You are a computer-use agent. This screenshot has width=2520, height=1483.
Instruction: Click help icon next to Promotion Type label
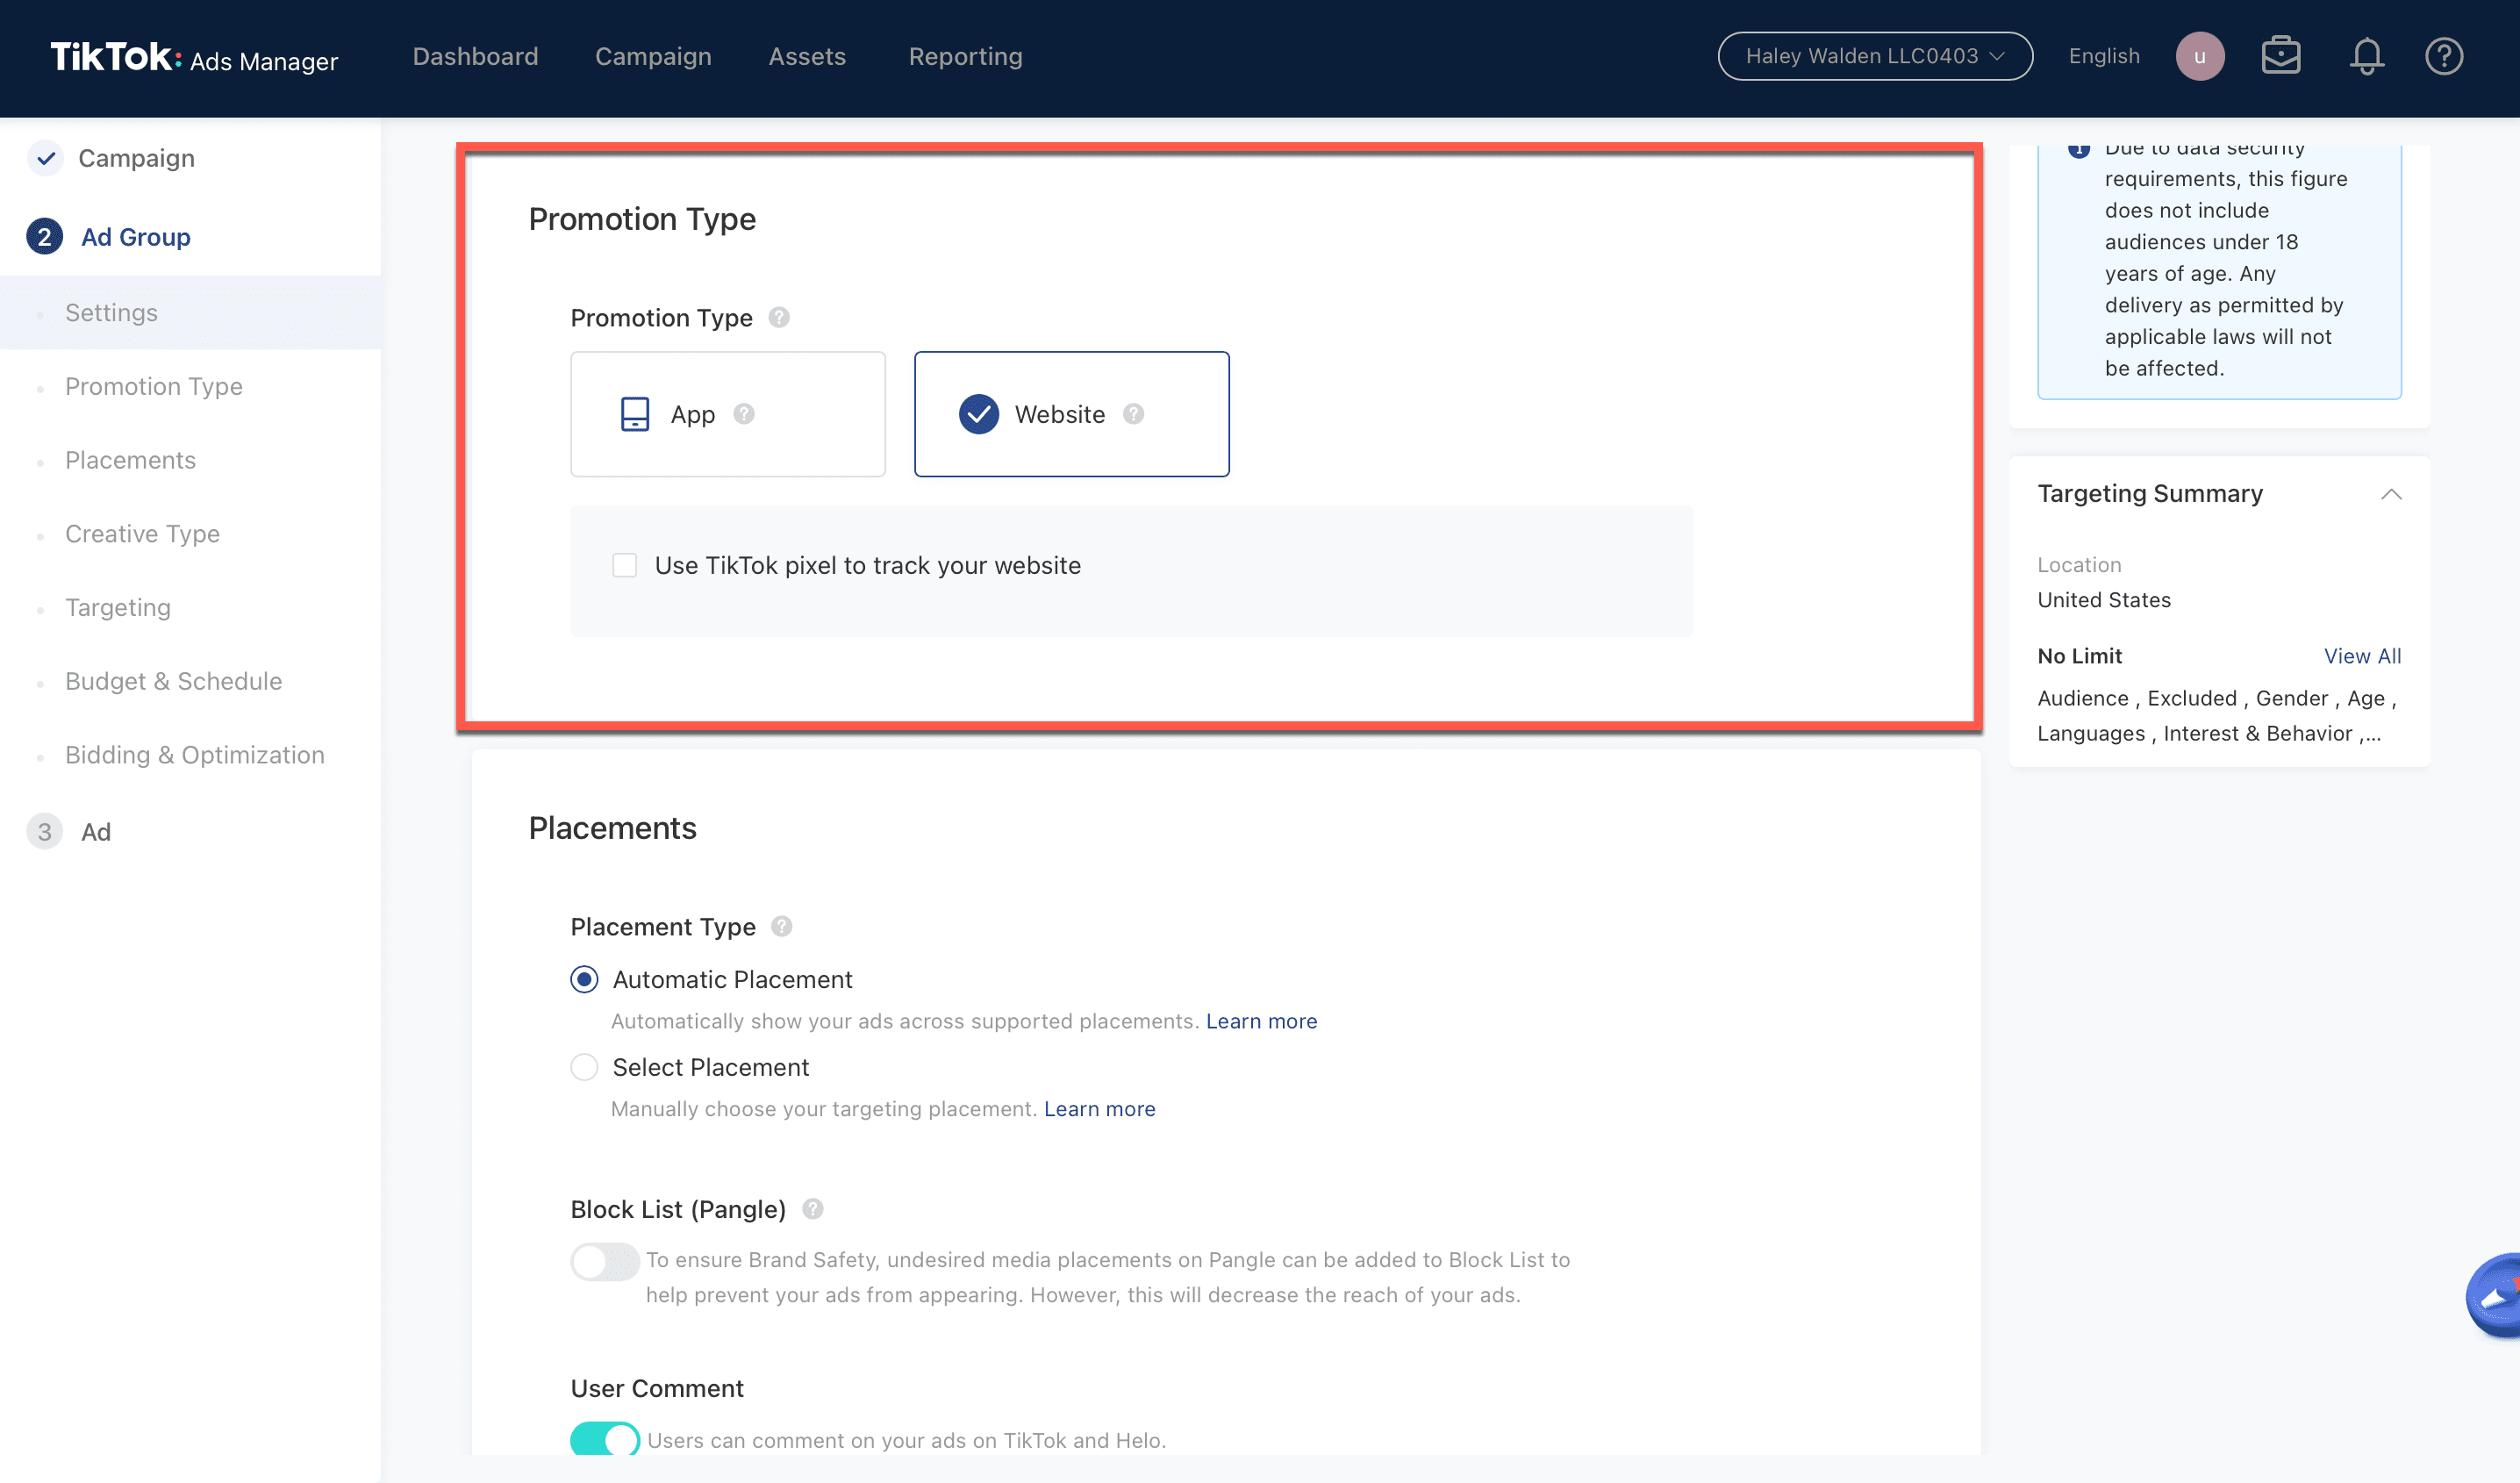coord(779,317)
